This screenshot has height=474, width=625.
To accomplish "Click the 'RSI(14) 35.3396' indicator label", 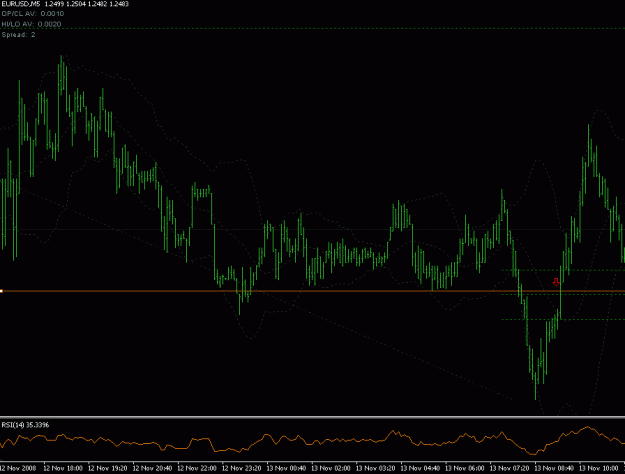I will click(25, 425).
